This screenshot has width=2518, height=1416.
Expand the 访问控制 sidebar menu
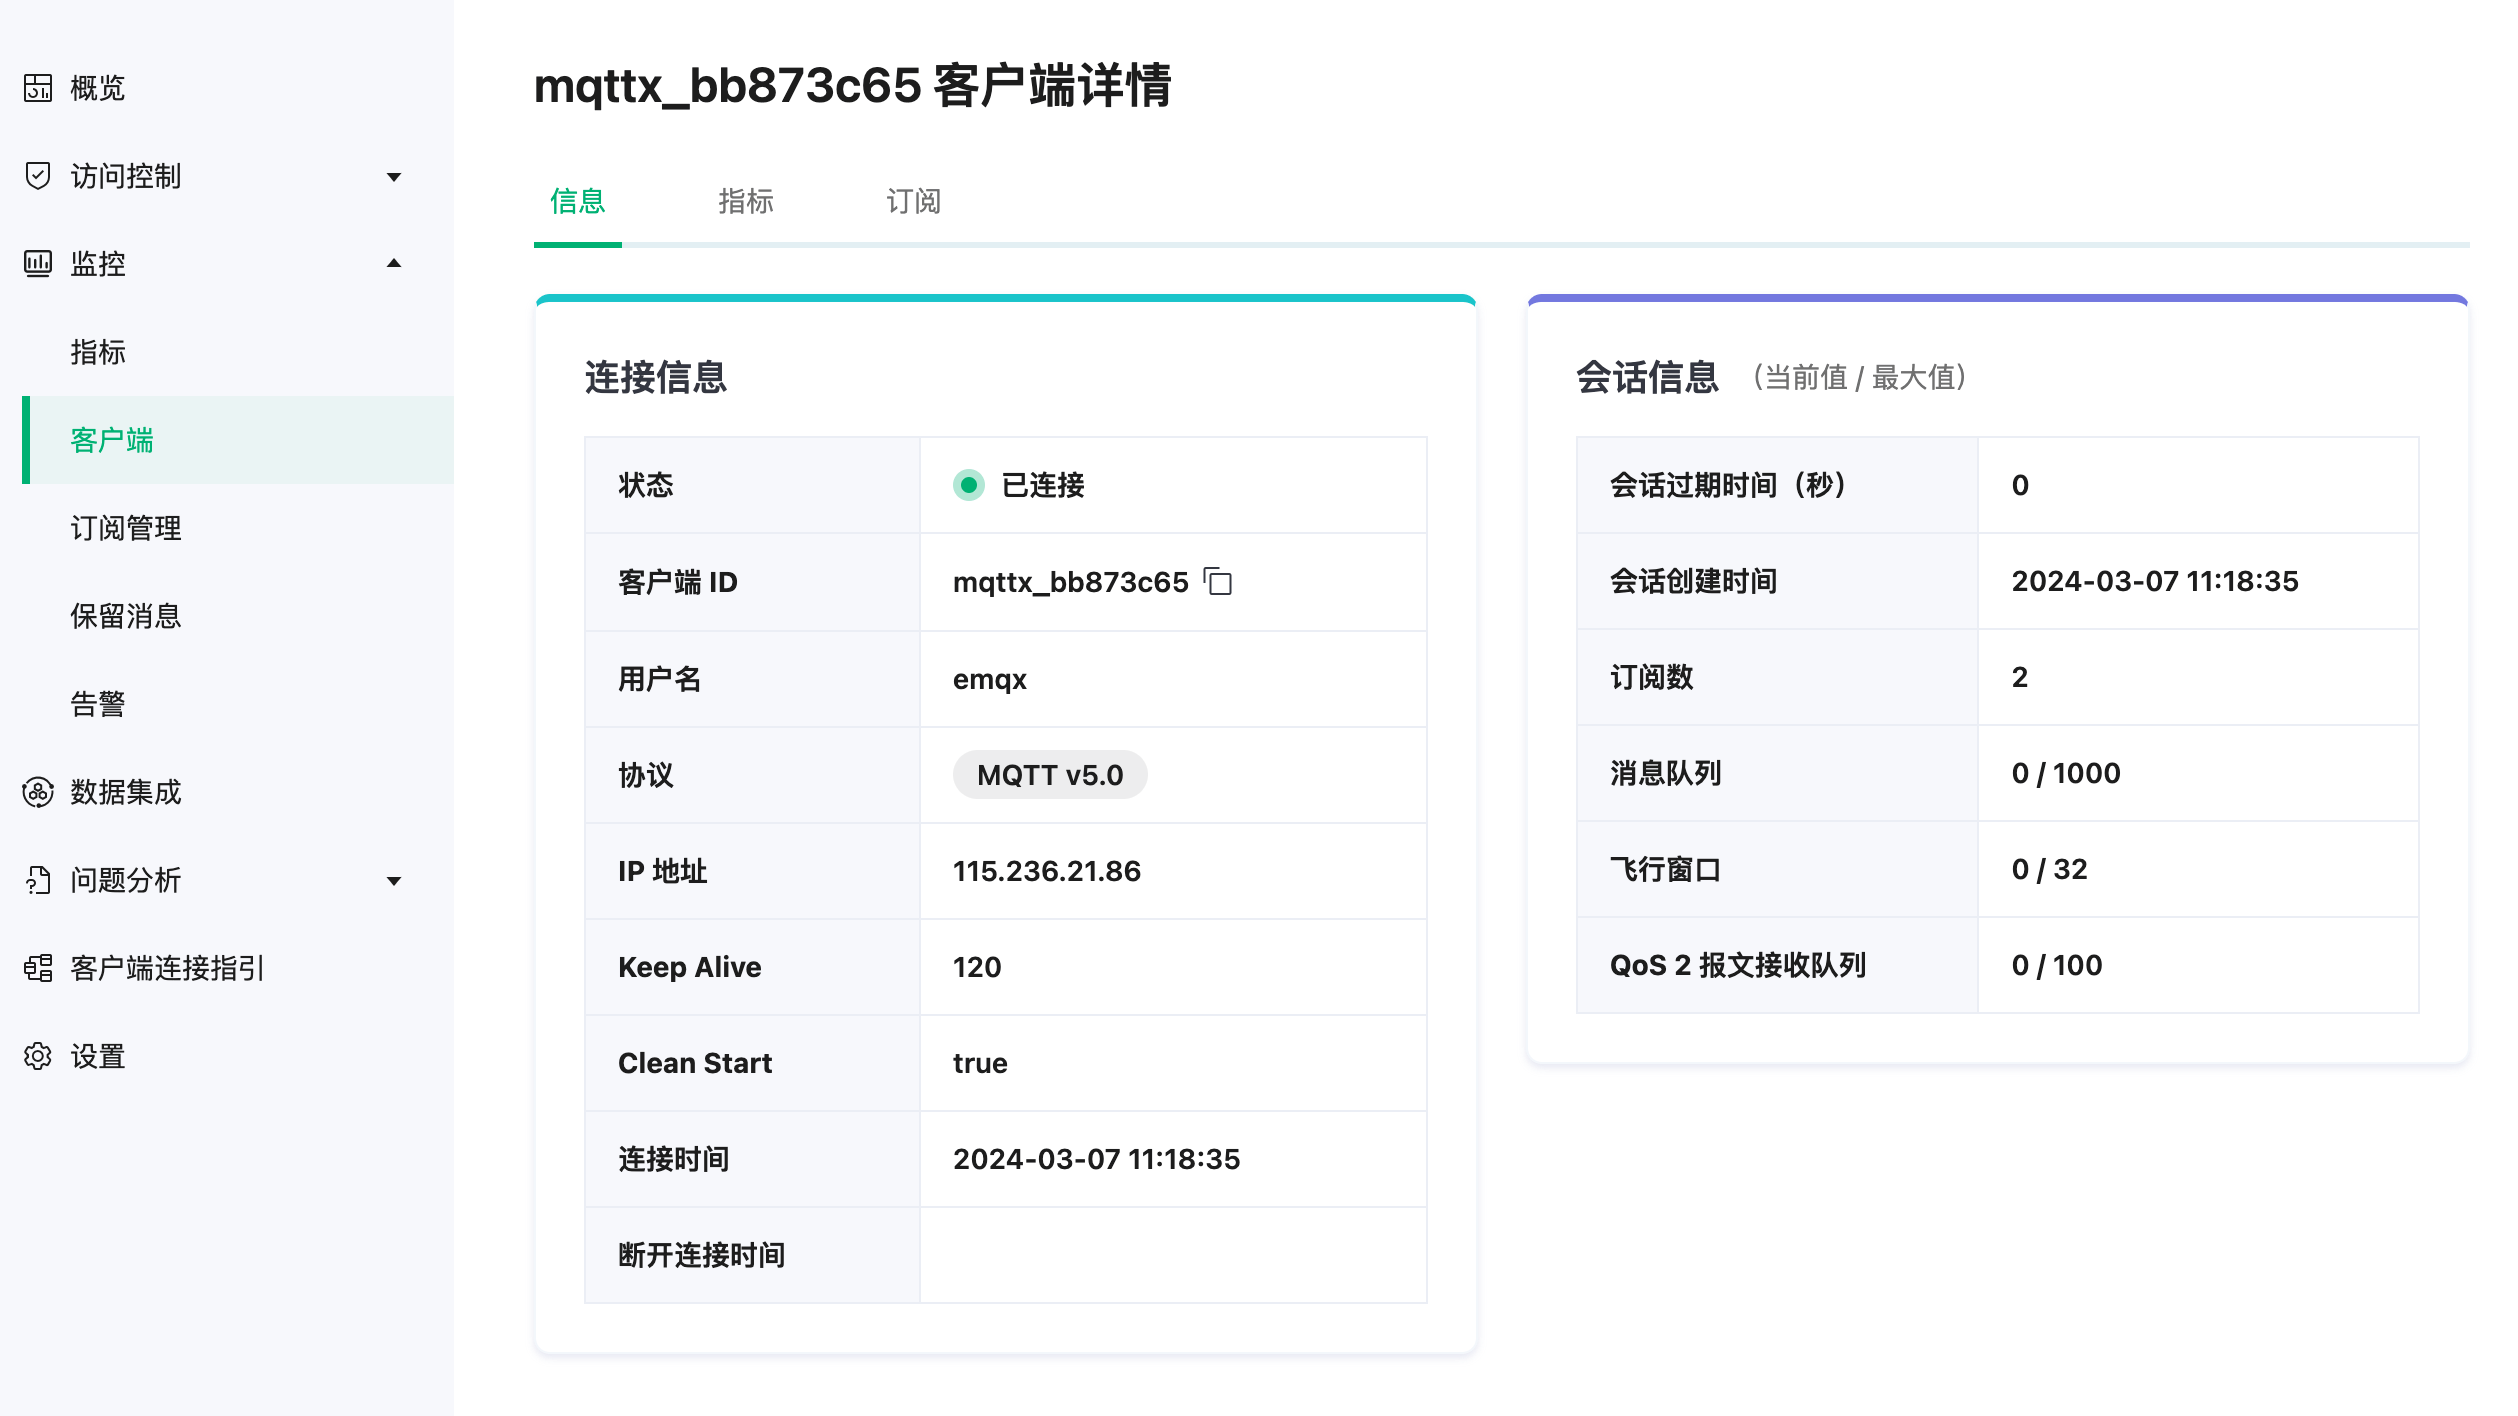(396, 176)
